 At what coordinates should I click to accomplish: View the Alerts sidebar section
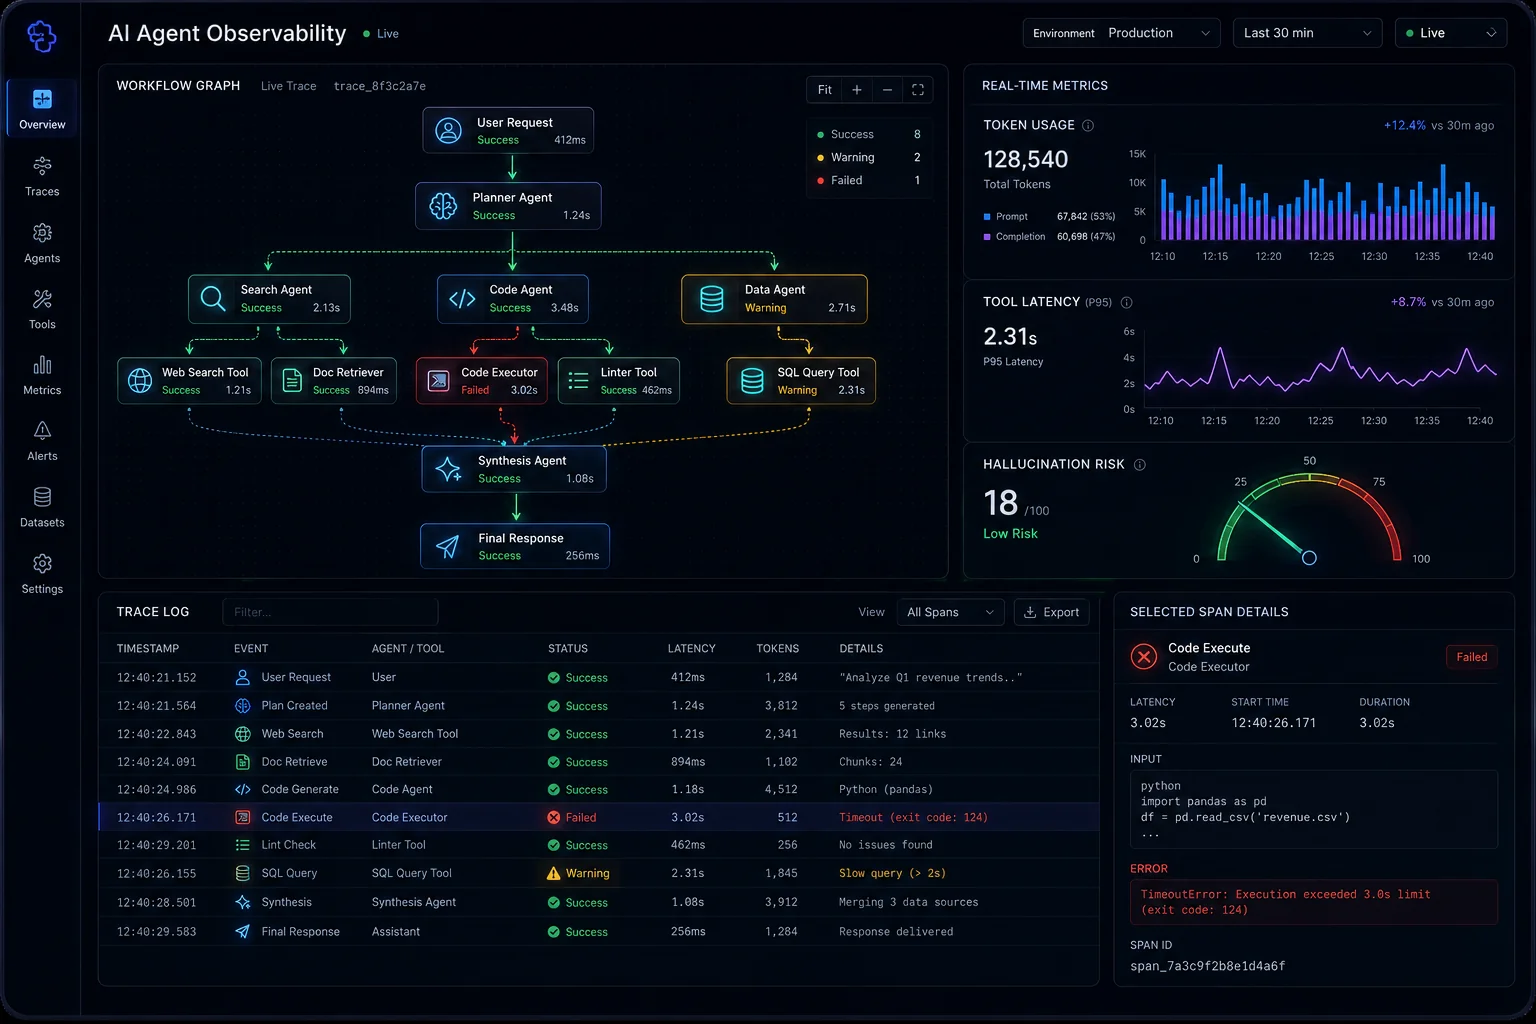[x=42, y=441]
